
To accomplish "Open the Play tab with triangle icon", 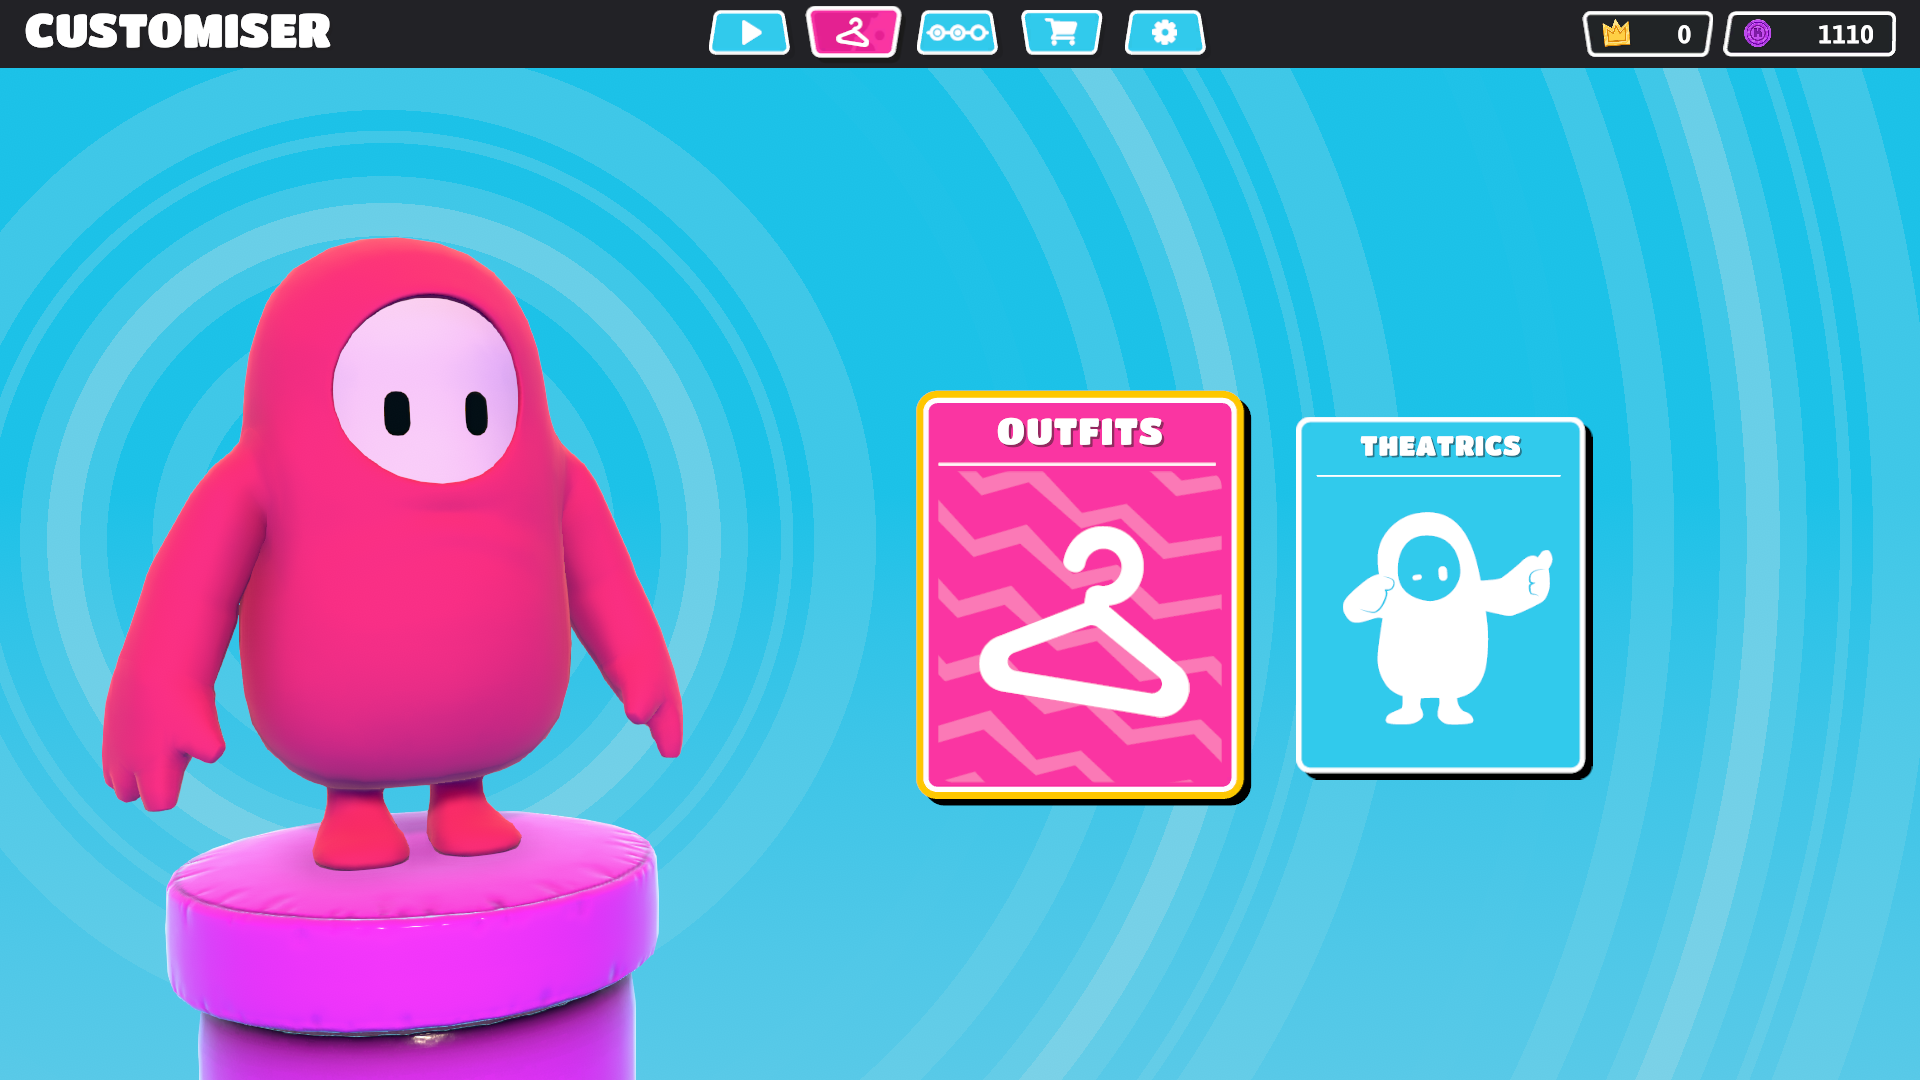I will tap(749, 33).
